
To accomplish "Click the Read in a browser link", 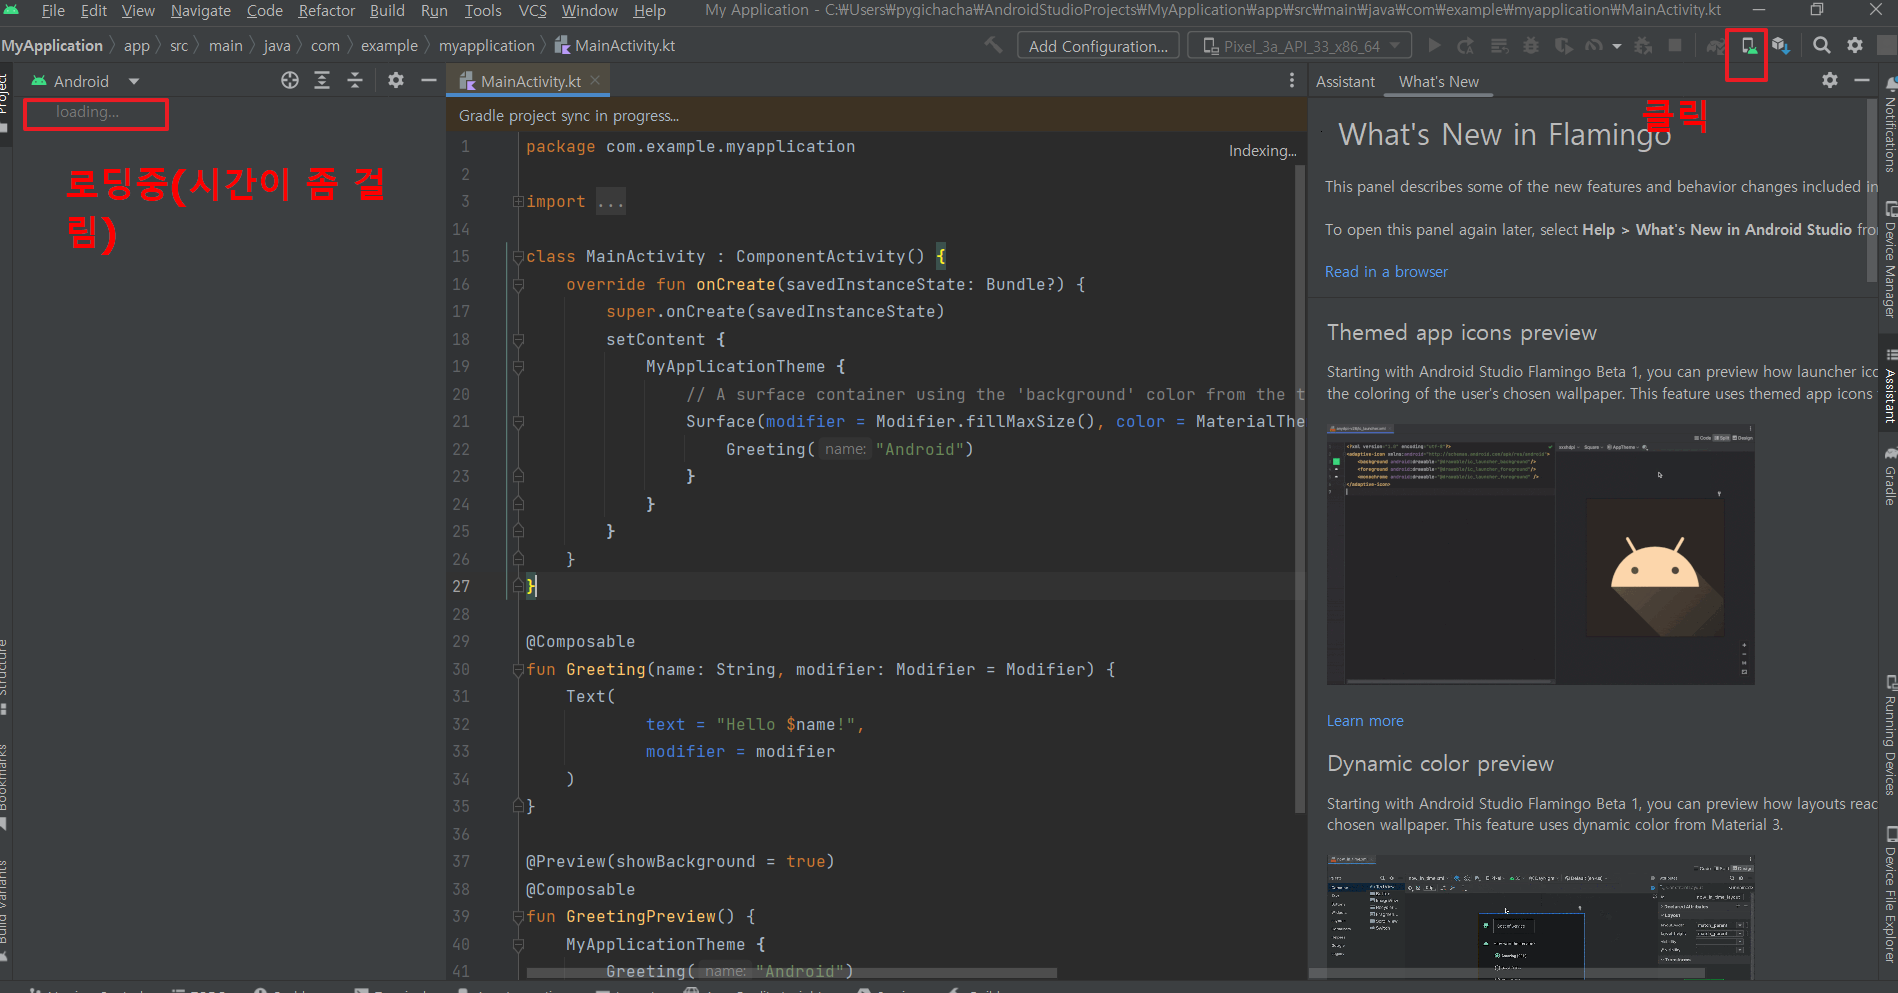I will [1386, 271].
